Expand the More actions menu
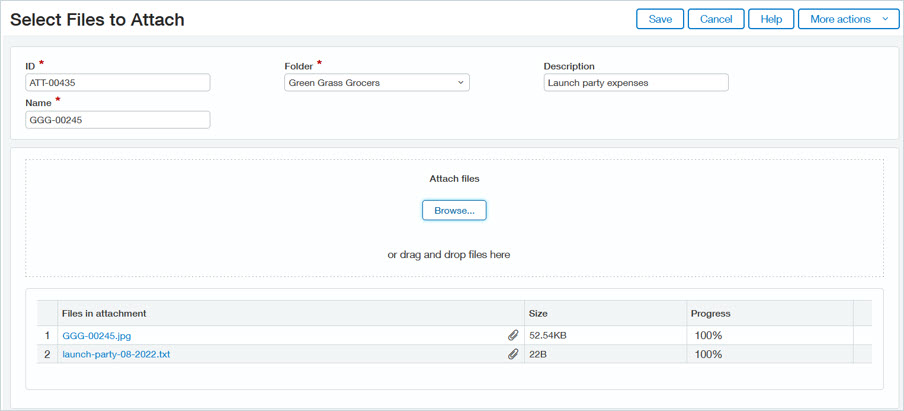Screen dimensions: 904x411 click(848, 19)
